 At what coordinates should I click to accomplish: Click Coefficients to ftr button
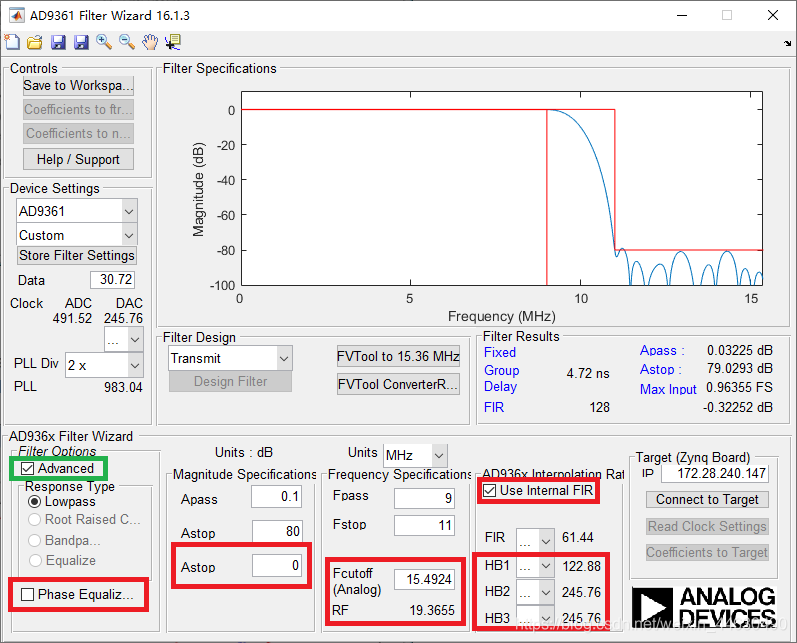tap(78, 109)
